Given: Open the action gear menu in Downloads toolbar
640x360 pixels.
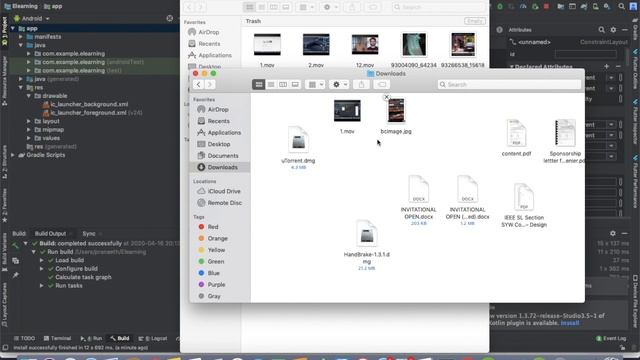Looking at the screenshot, I should 339,84.
